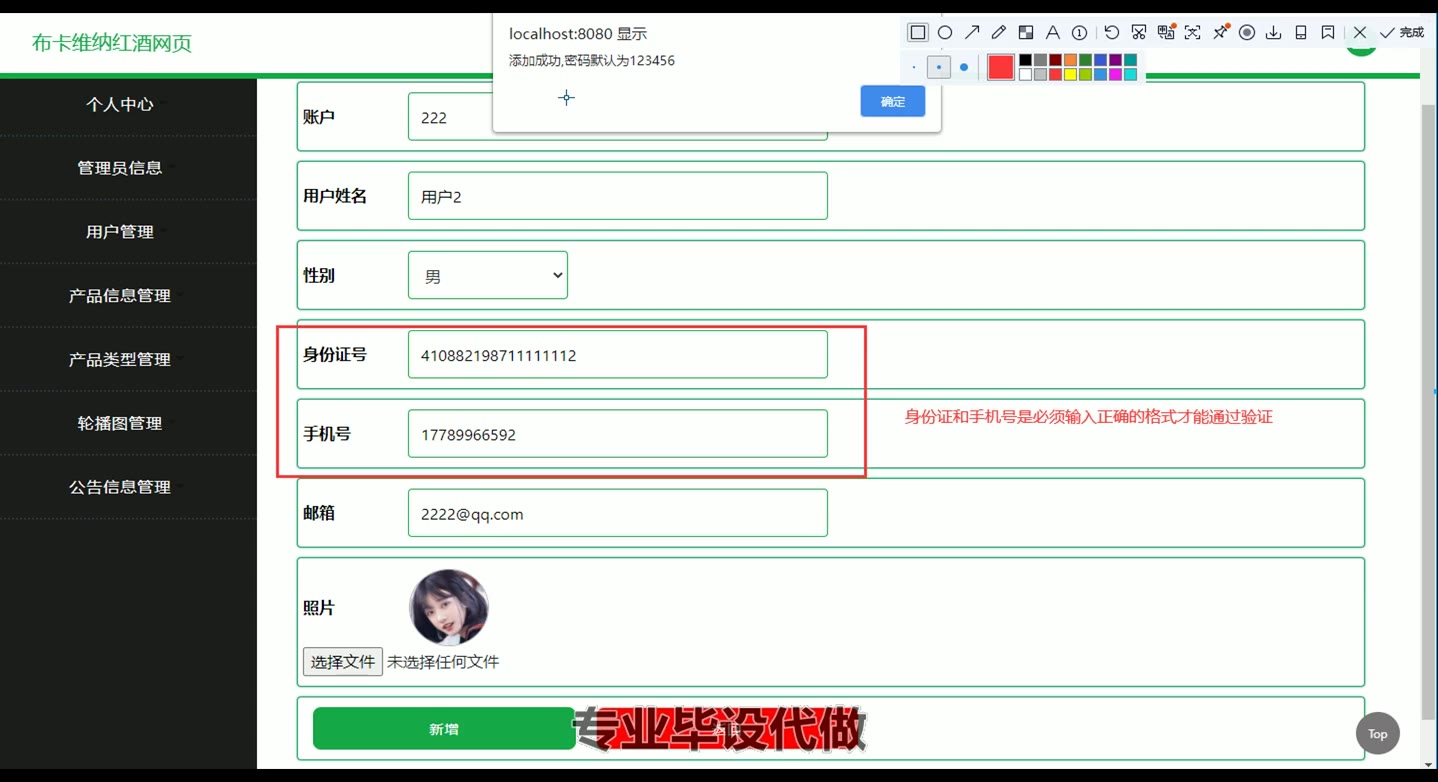Select the rectangle annotation tool
1438x782 pixels.
pos(918,32)
